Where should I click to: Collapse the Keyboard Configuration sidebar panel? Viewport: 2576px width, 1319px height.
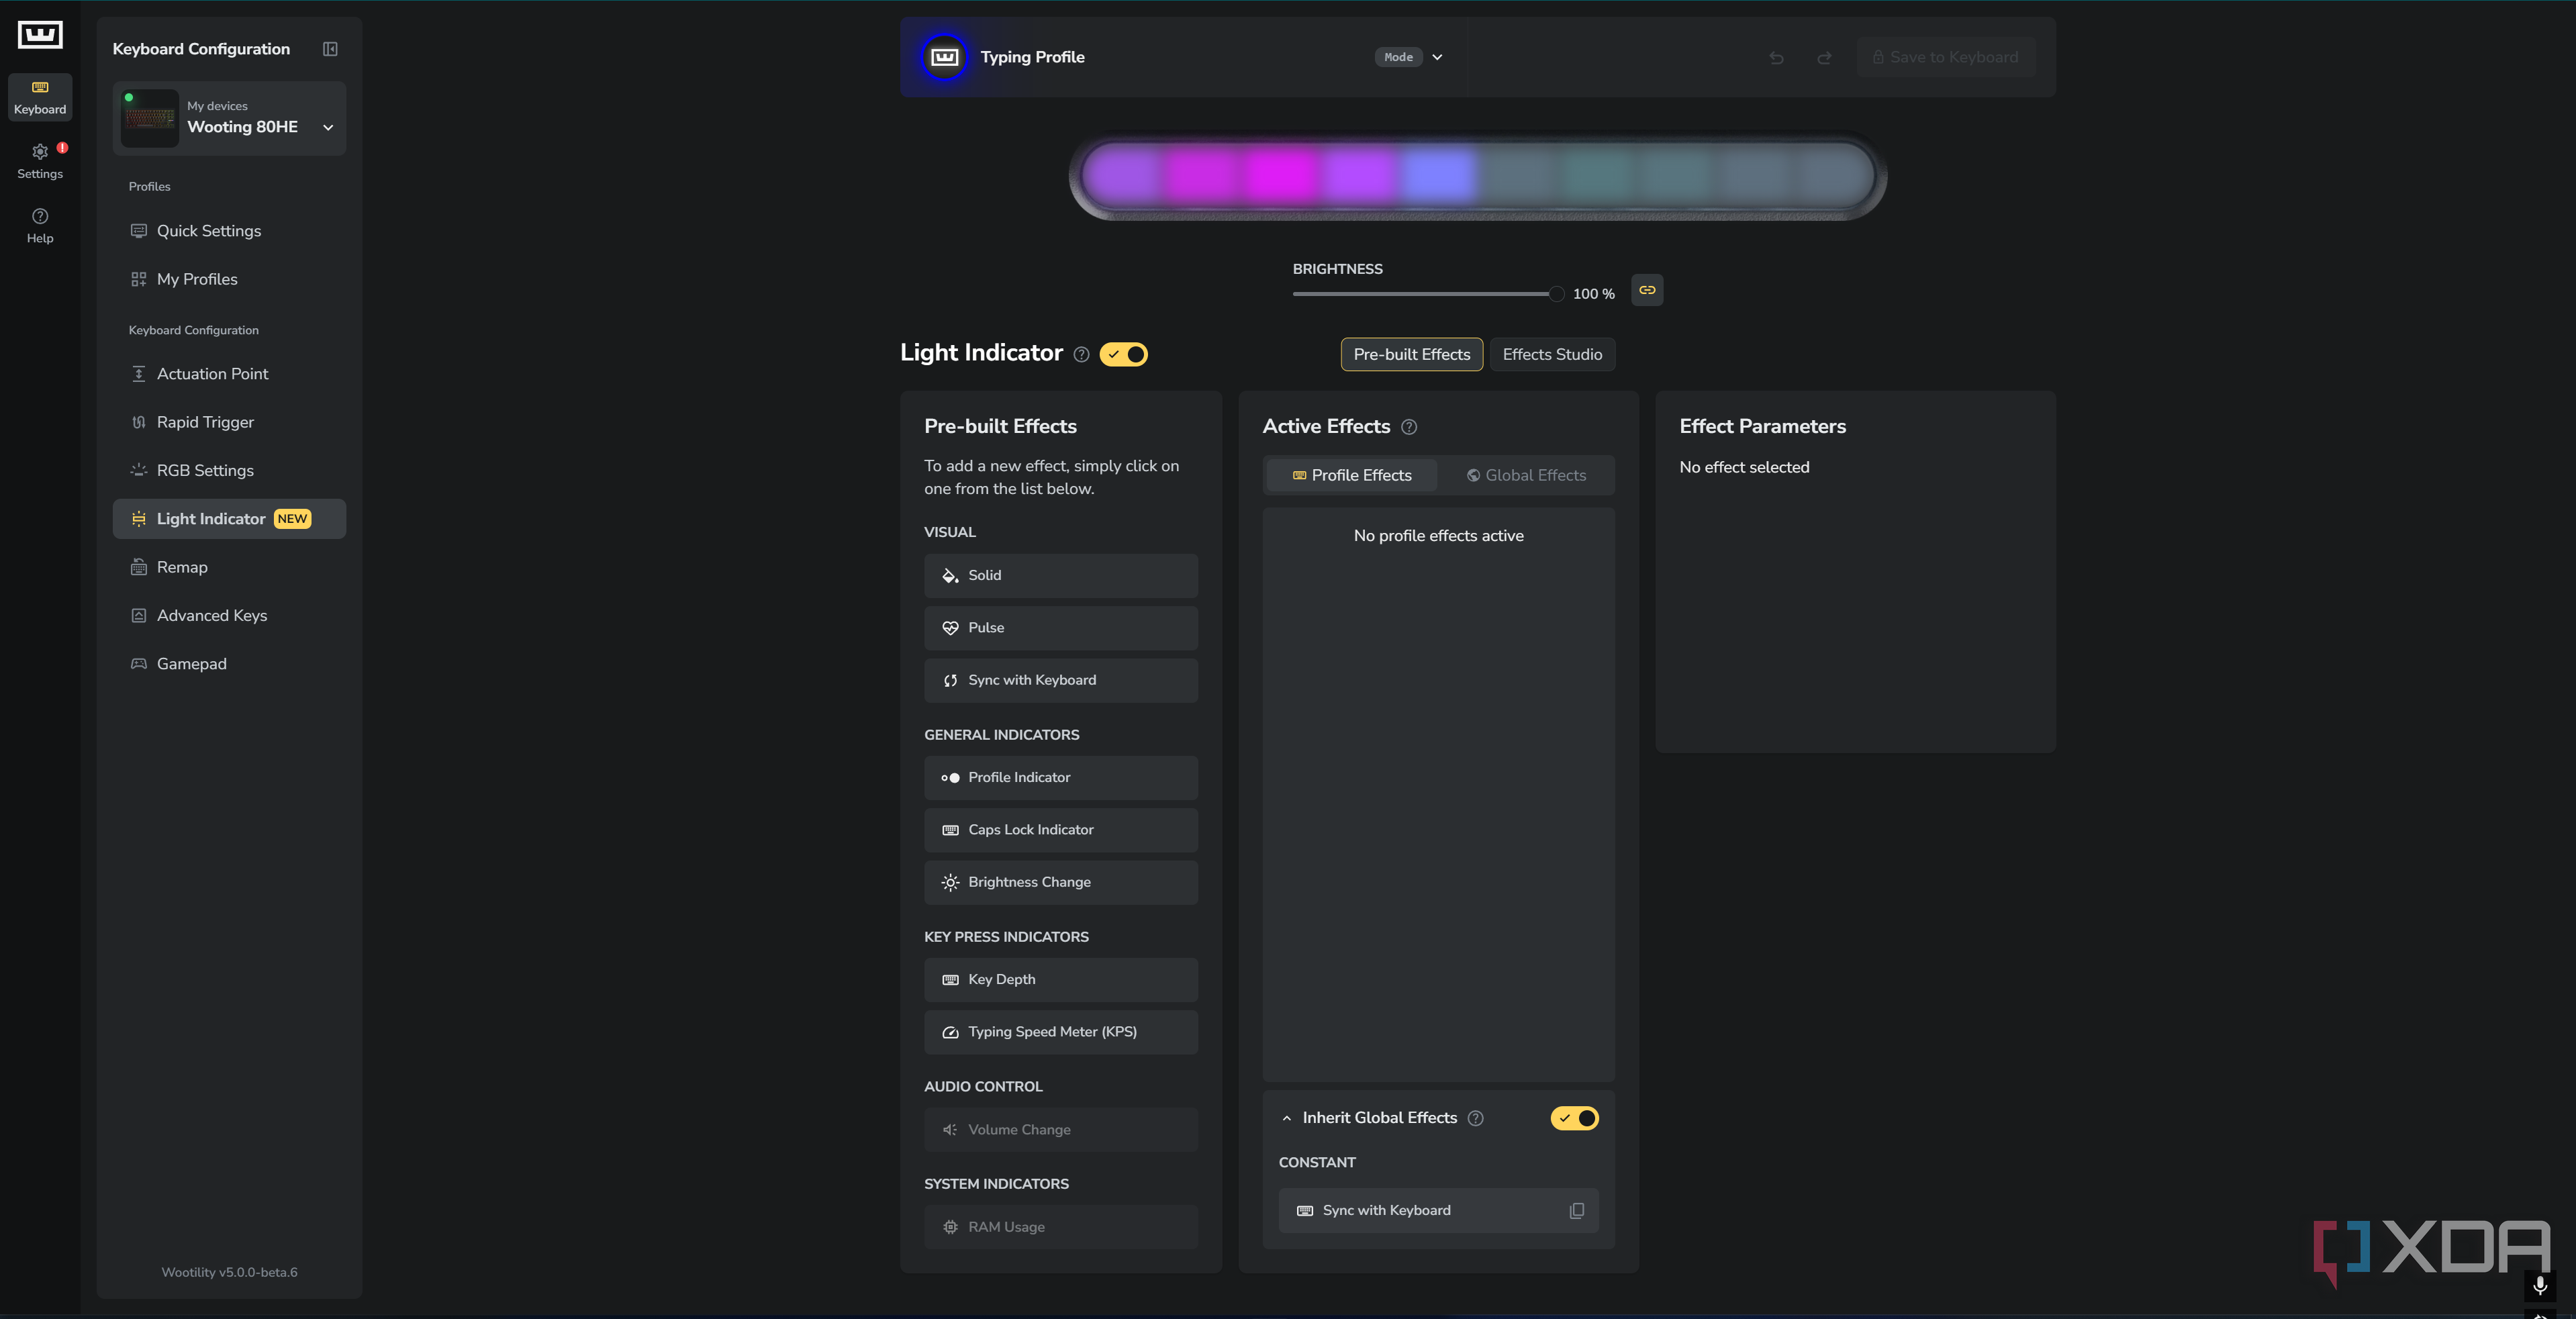pos(330,49)
